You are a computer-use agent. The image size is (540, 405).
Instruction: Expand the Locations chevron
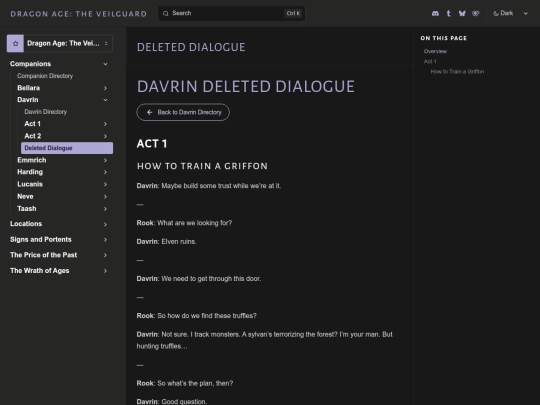click(105, 224)
